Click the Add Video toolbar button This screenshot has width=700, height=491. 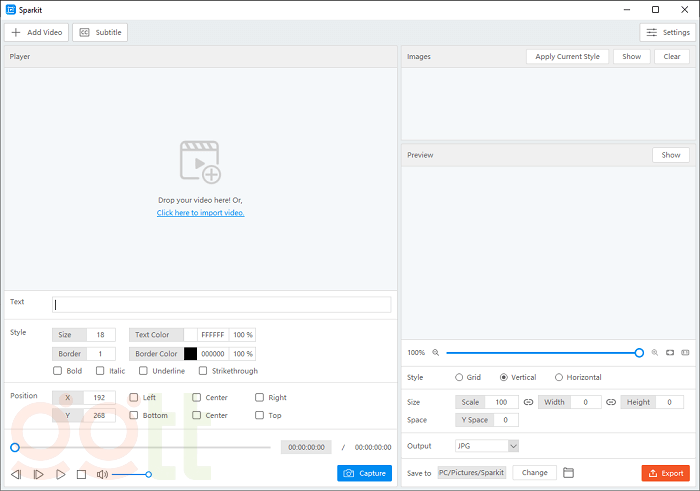[x=37, y=32]
